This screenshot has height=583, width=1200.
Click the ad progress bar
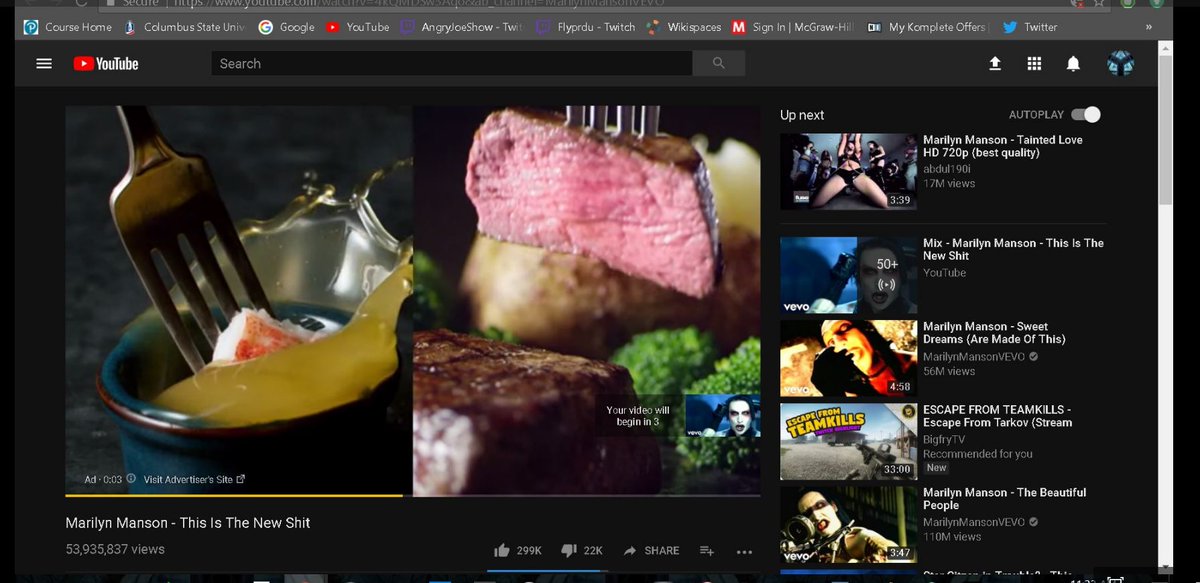click(x=413, y=495)
